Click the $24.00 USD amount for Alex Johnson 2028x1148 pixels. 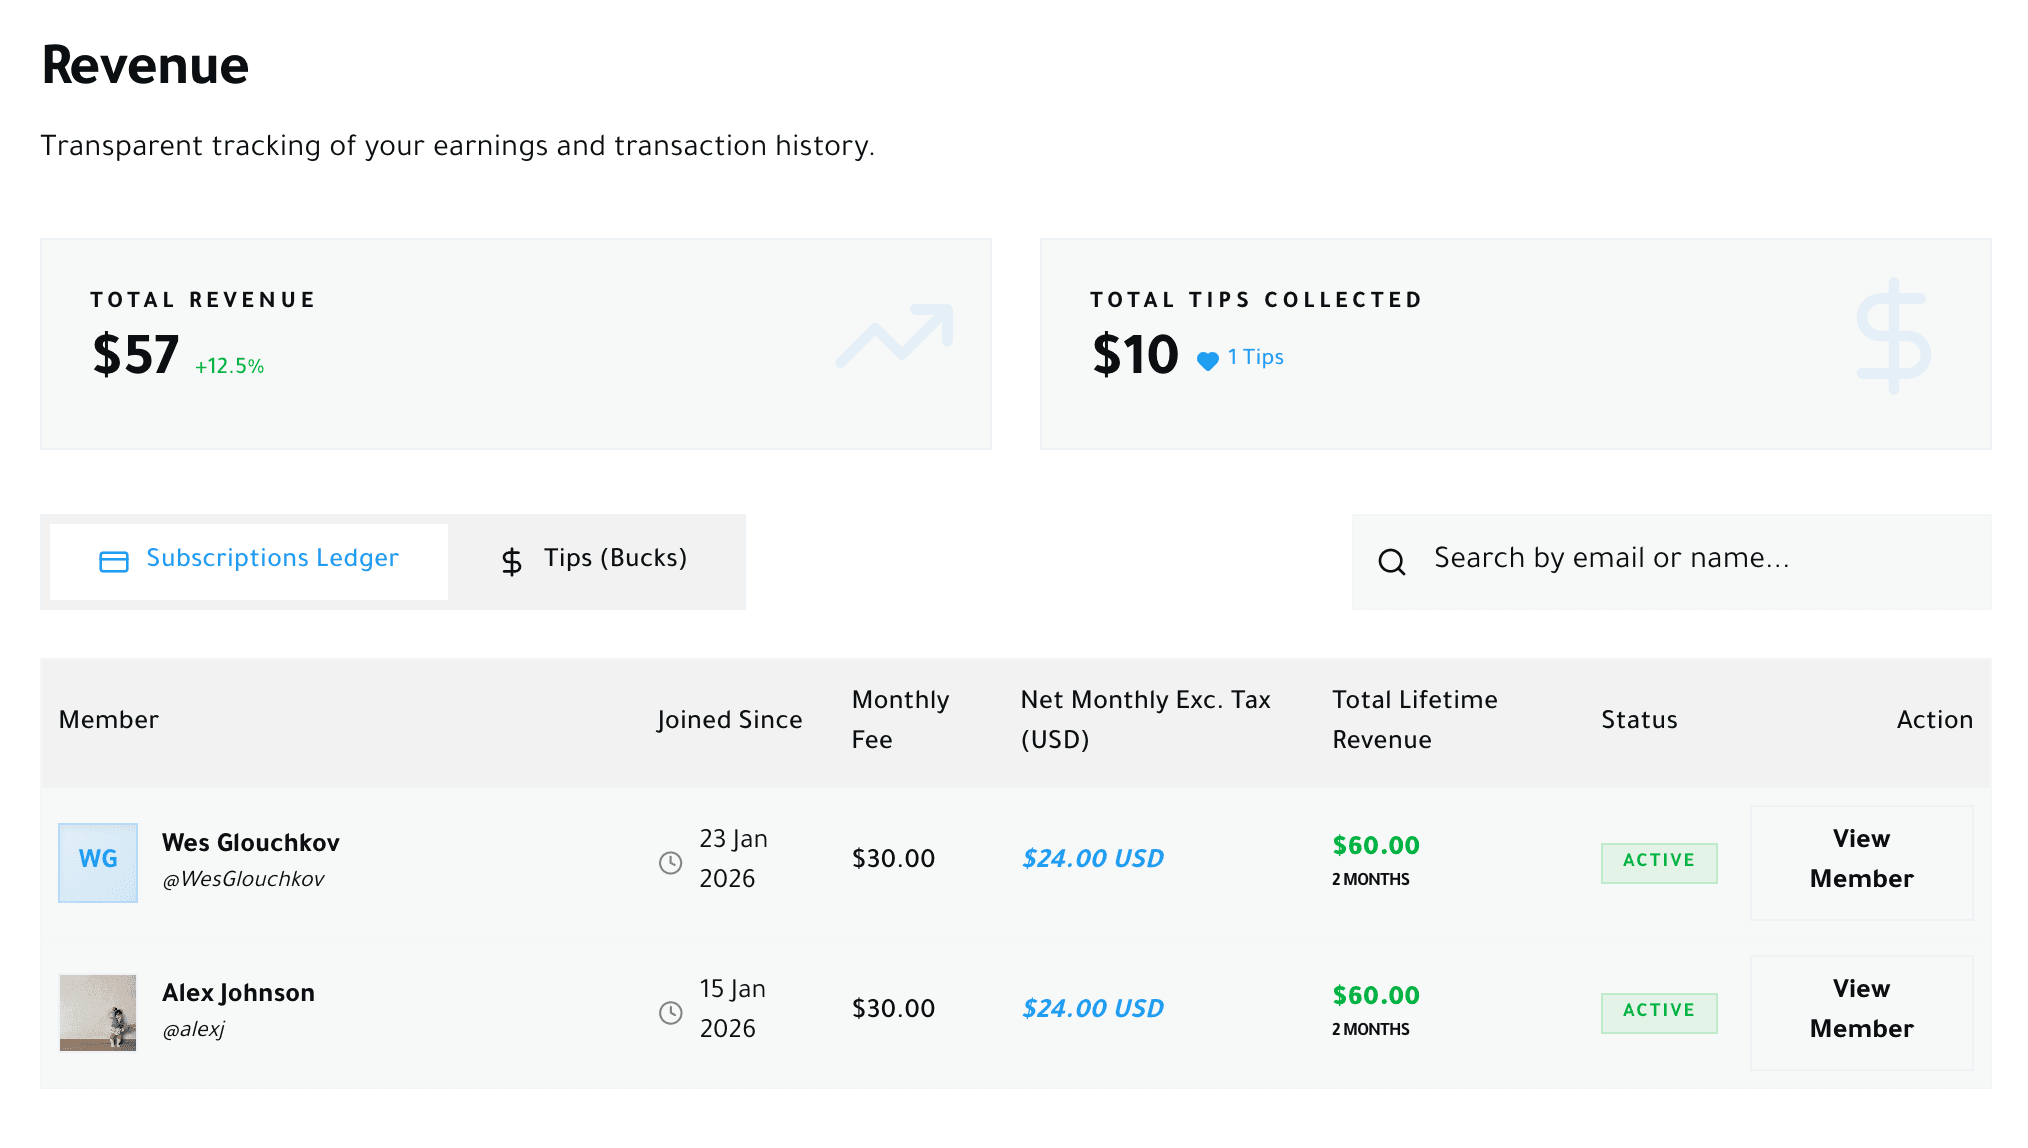point(1091,1009)
